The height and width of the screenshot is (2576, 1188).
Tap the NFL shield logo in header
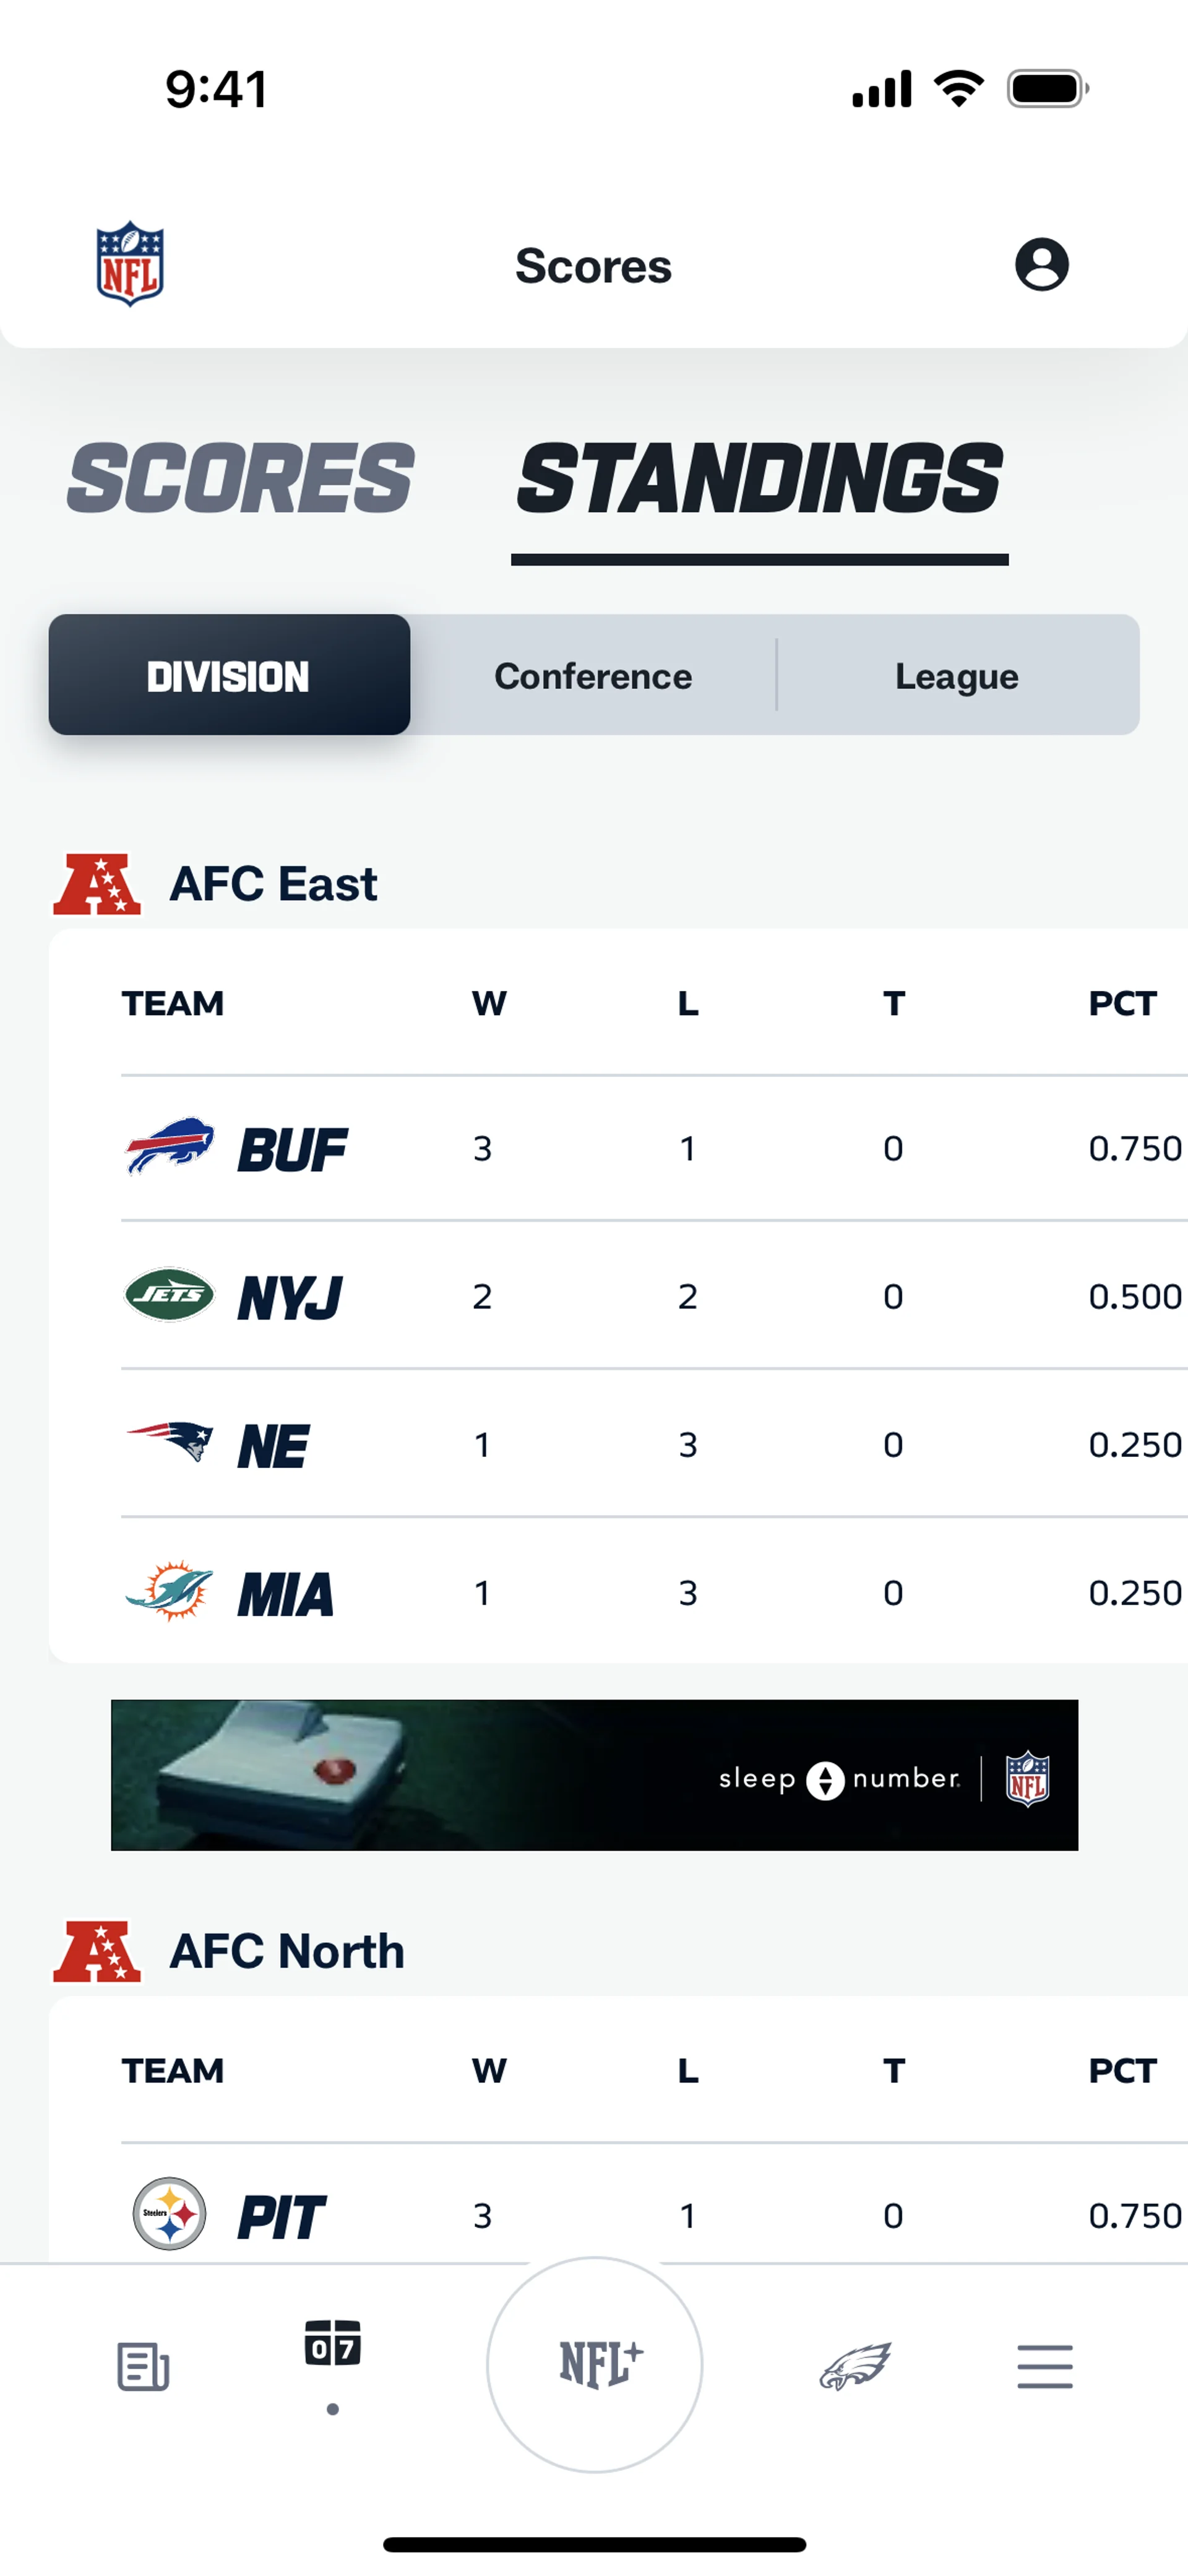tap(130, 264)
